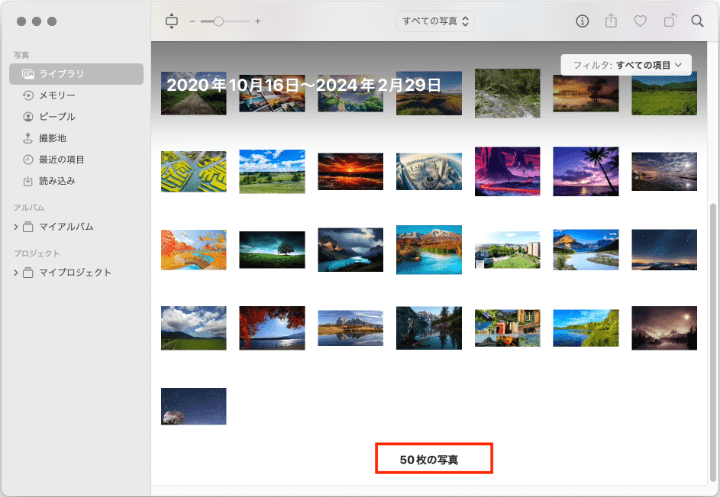Select ライブラリ in the sidebar
This screenshot has height=497, width=720.
[76, 74]
